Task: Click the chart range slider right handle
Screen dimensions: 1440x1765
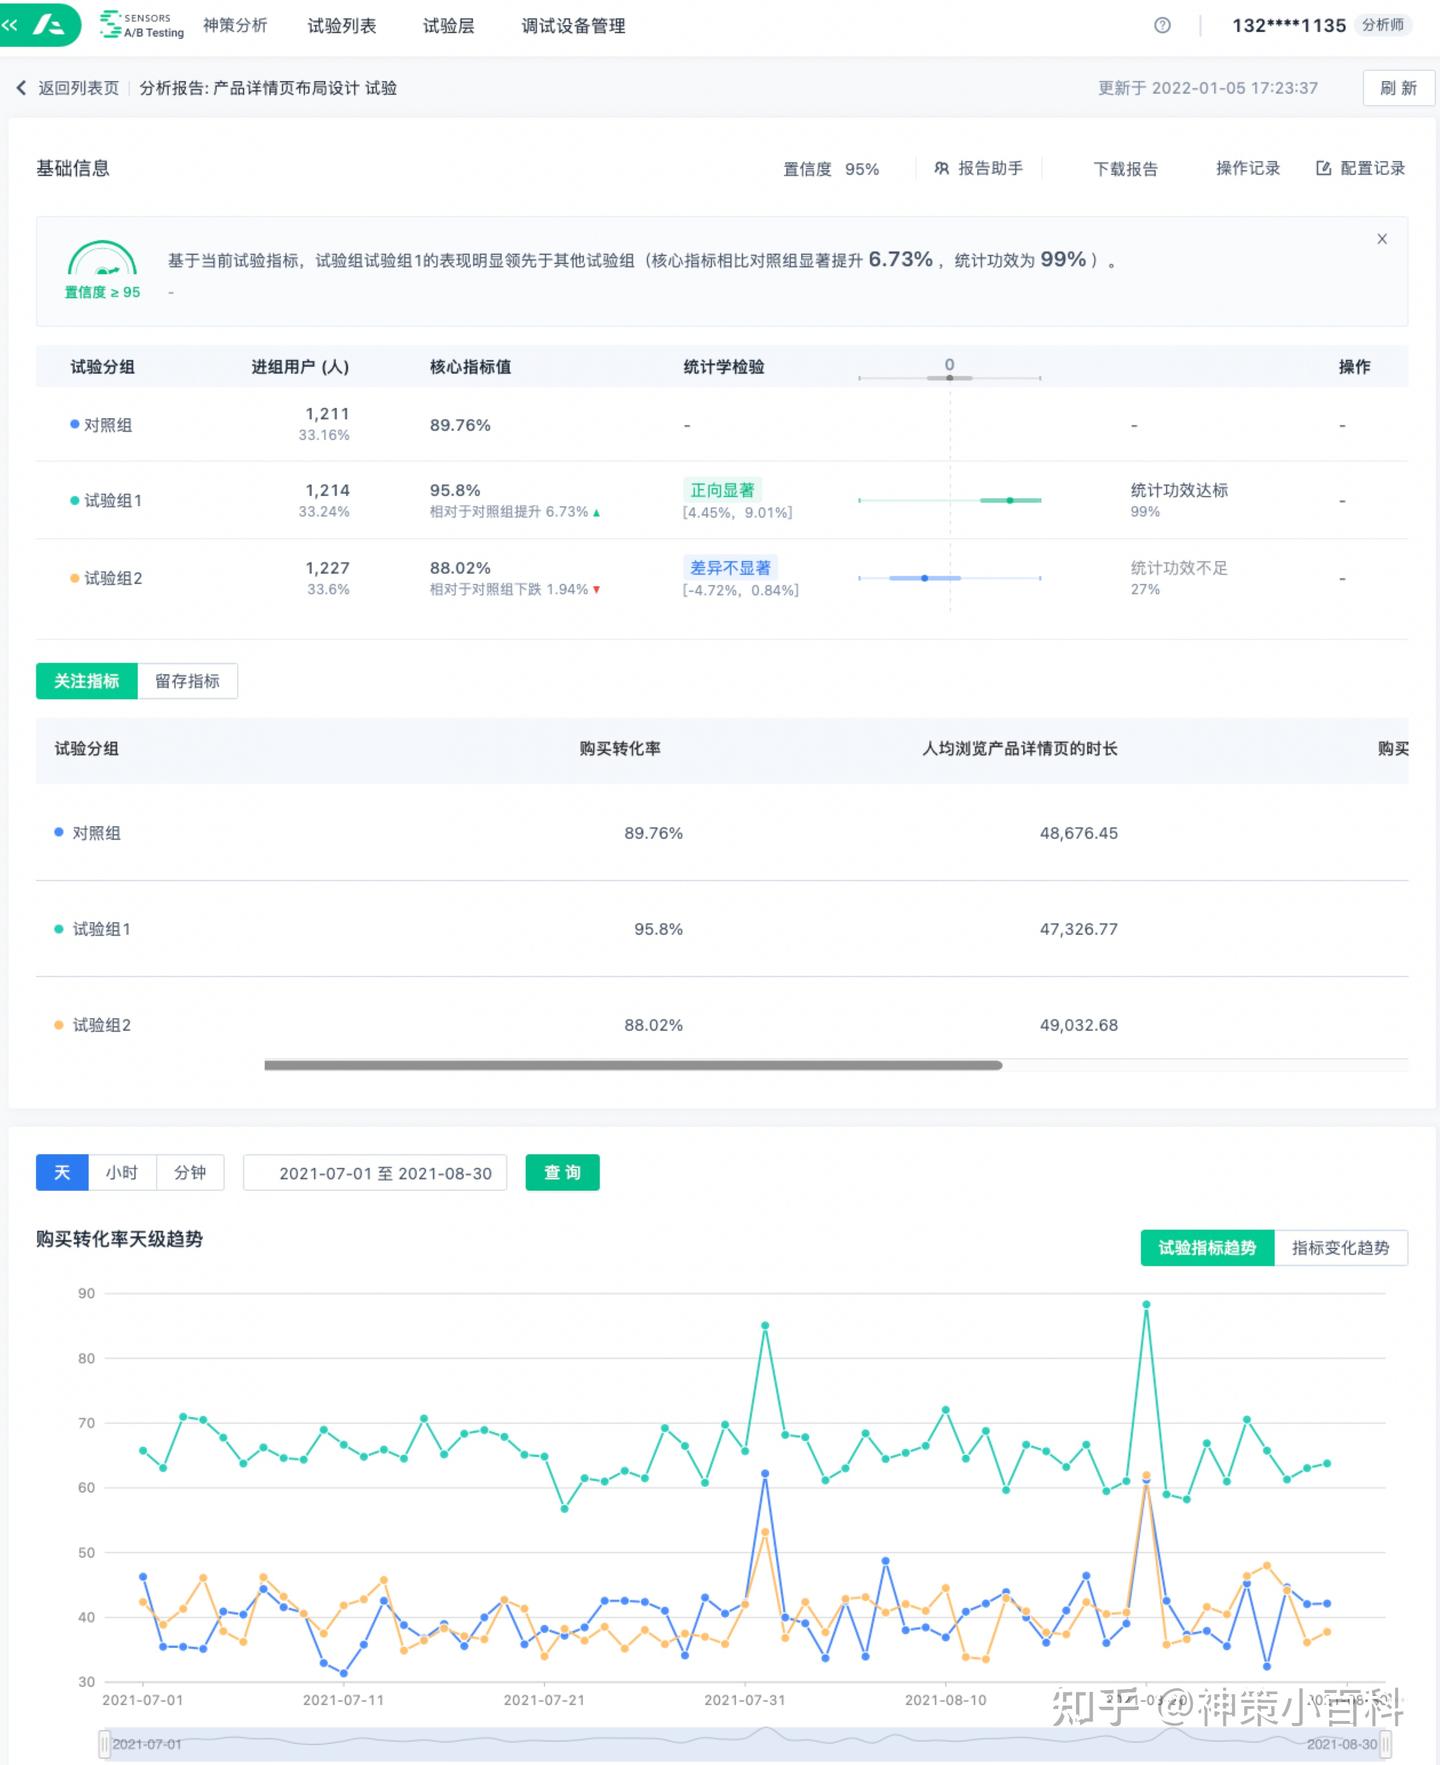Action: click(x=1386, y=1744)
